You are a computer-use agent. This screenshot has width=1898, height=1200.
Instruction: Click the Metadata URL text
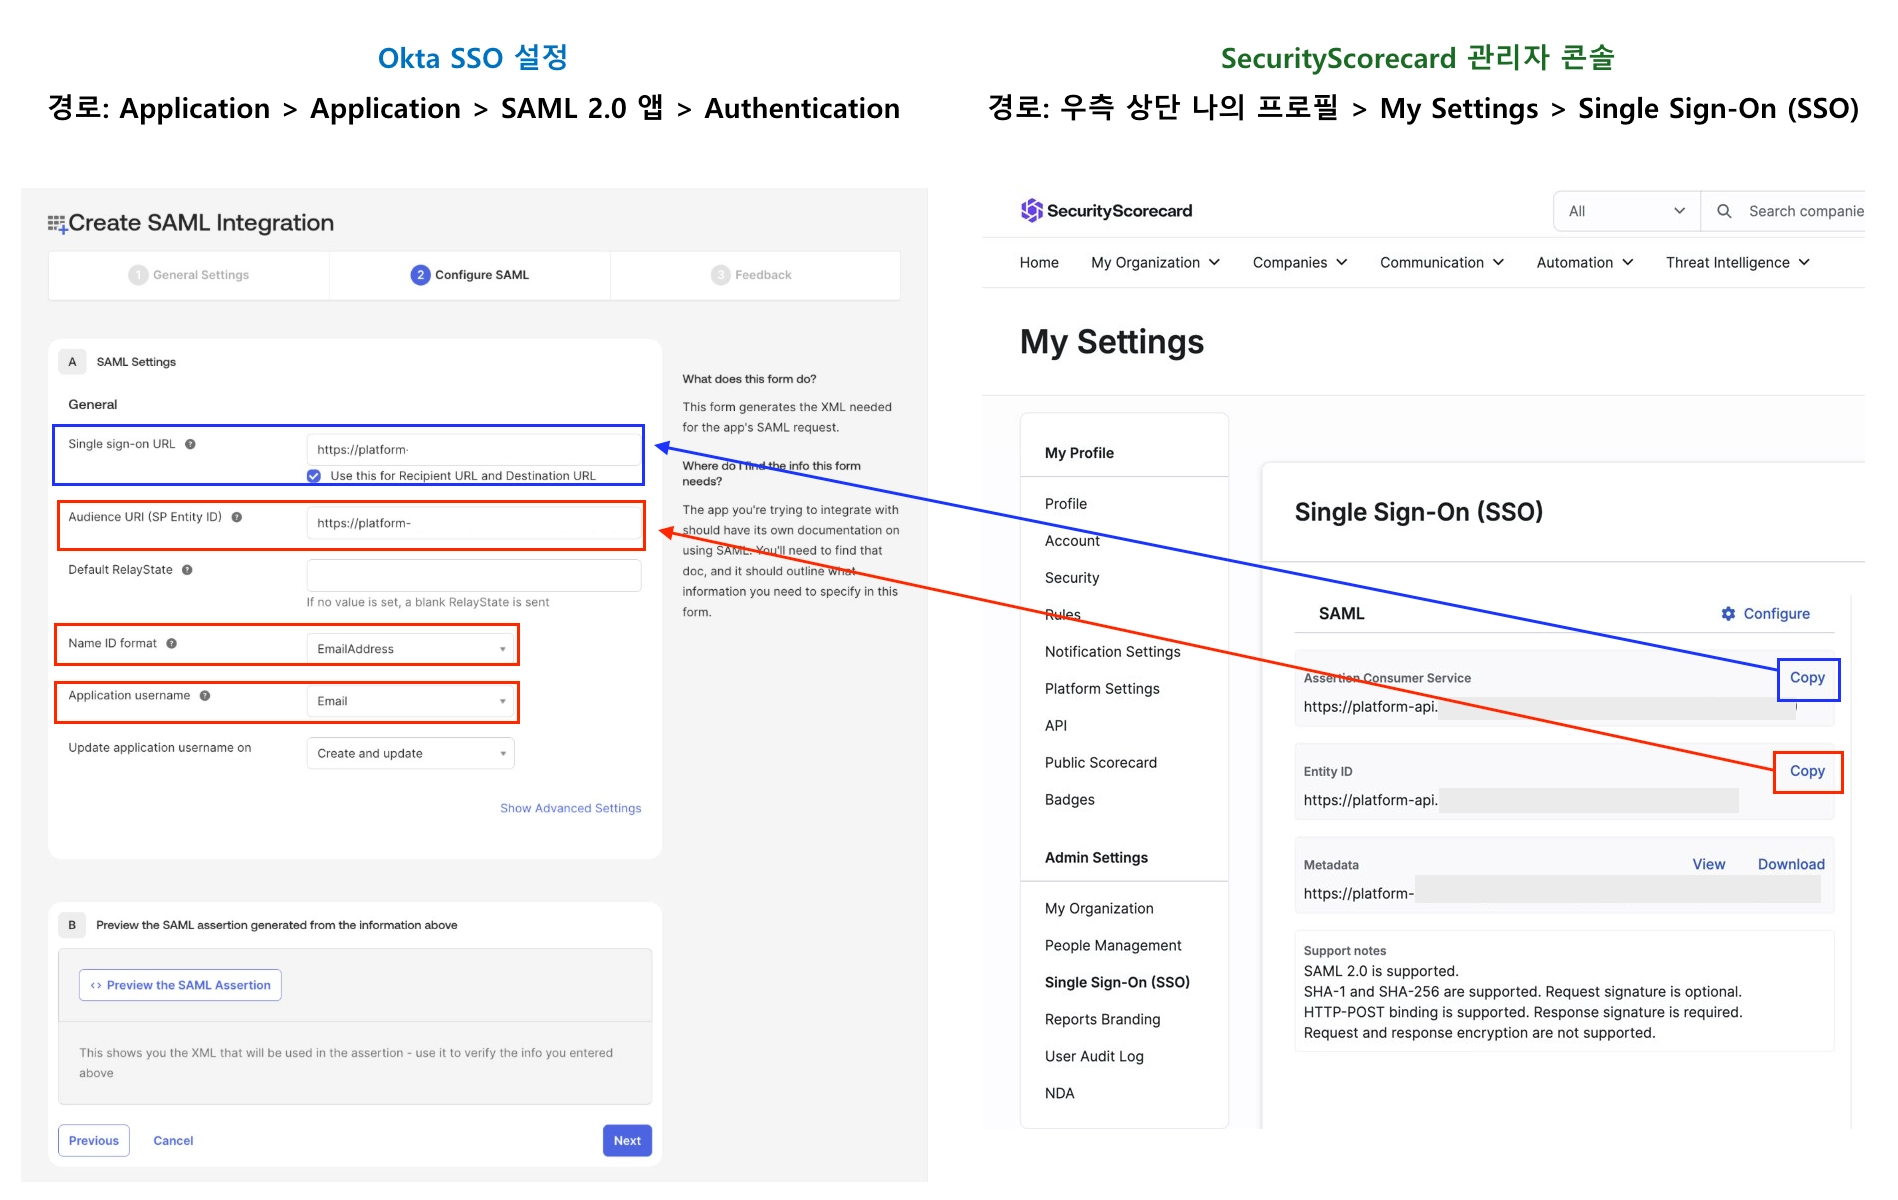pos(1358,894)
